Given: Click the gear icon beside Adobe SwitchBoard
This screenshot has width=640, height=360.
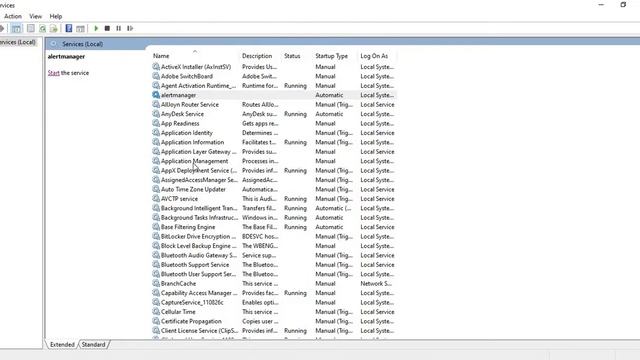Looking at the screenshot, I should click(156, 76).
